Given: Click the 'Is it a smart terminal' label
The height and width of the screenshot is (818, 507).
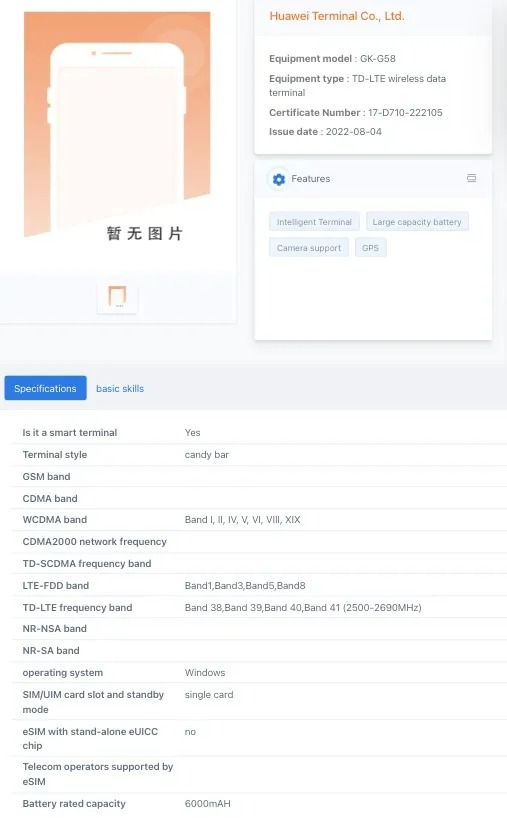Looking at the screenshot, I should pos(70,432).
